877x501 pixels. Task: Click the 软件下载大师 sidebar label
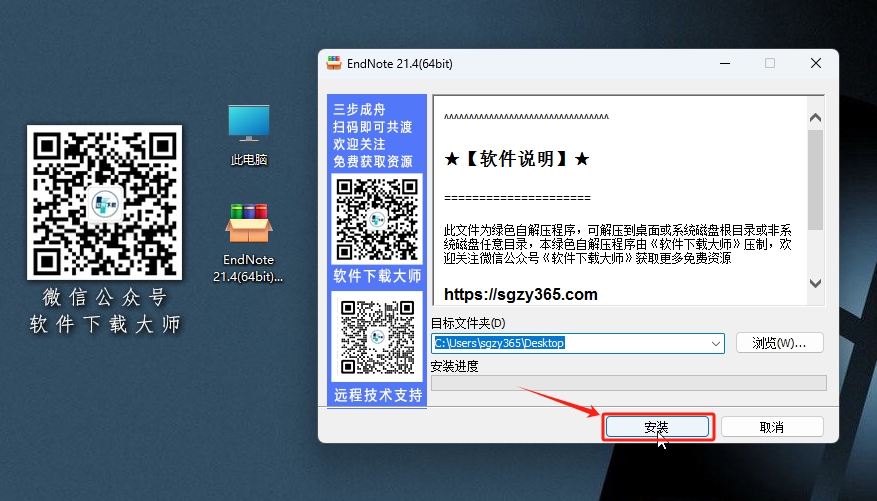click(x=377, y=276)
